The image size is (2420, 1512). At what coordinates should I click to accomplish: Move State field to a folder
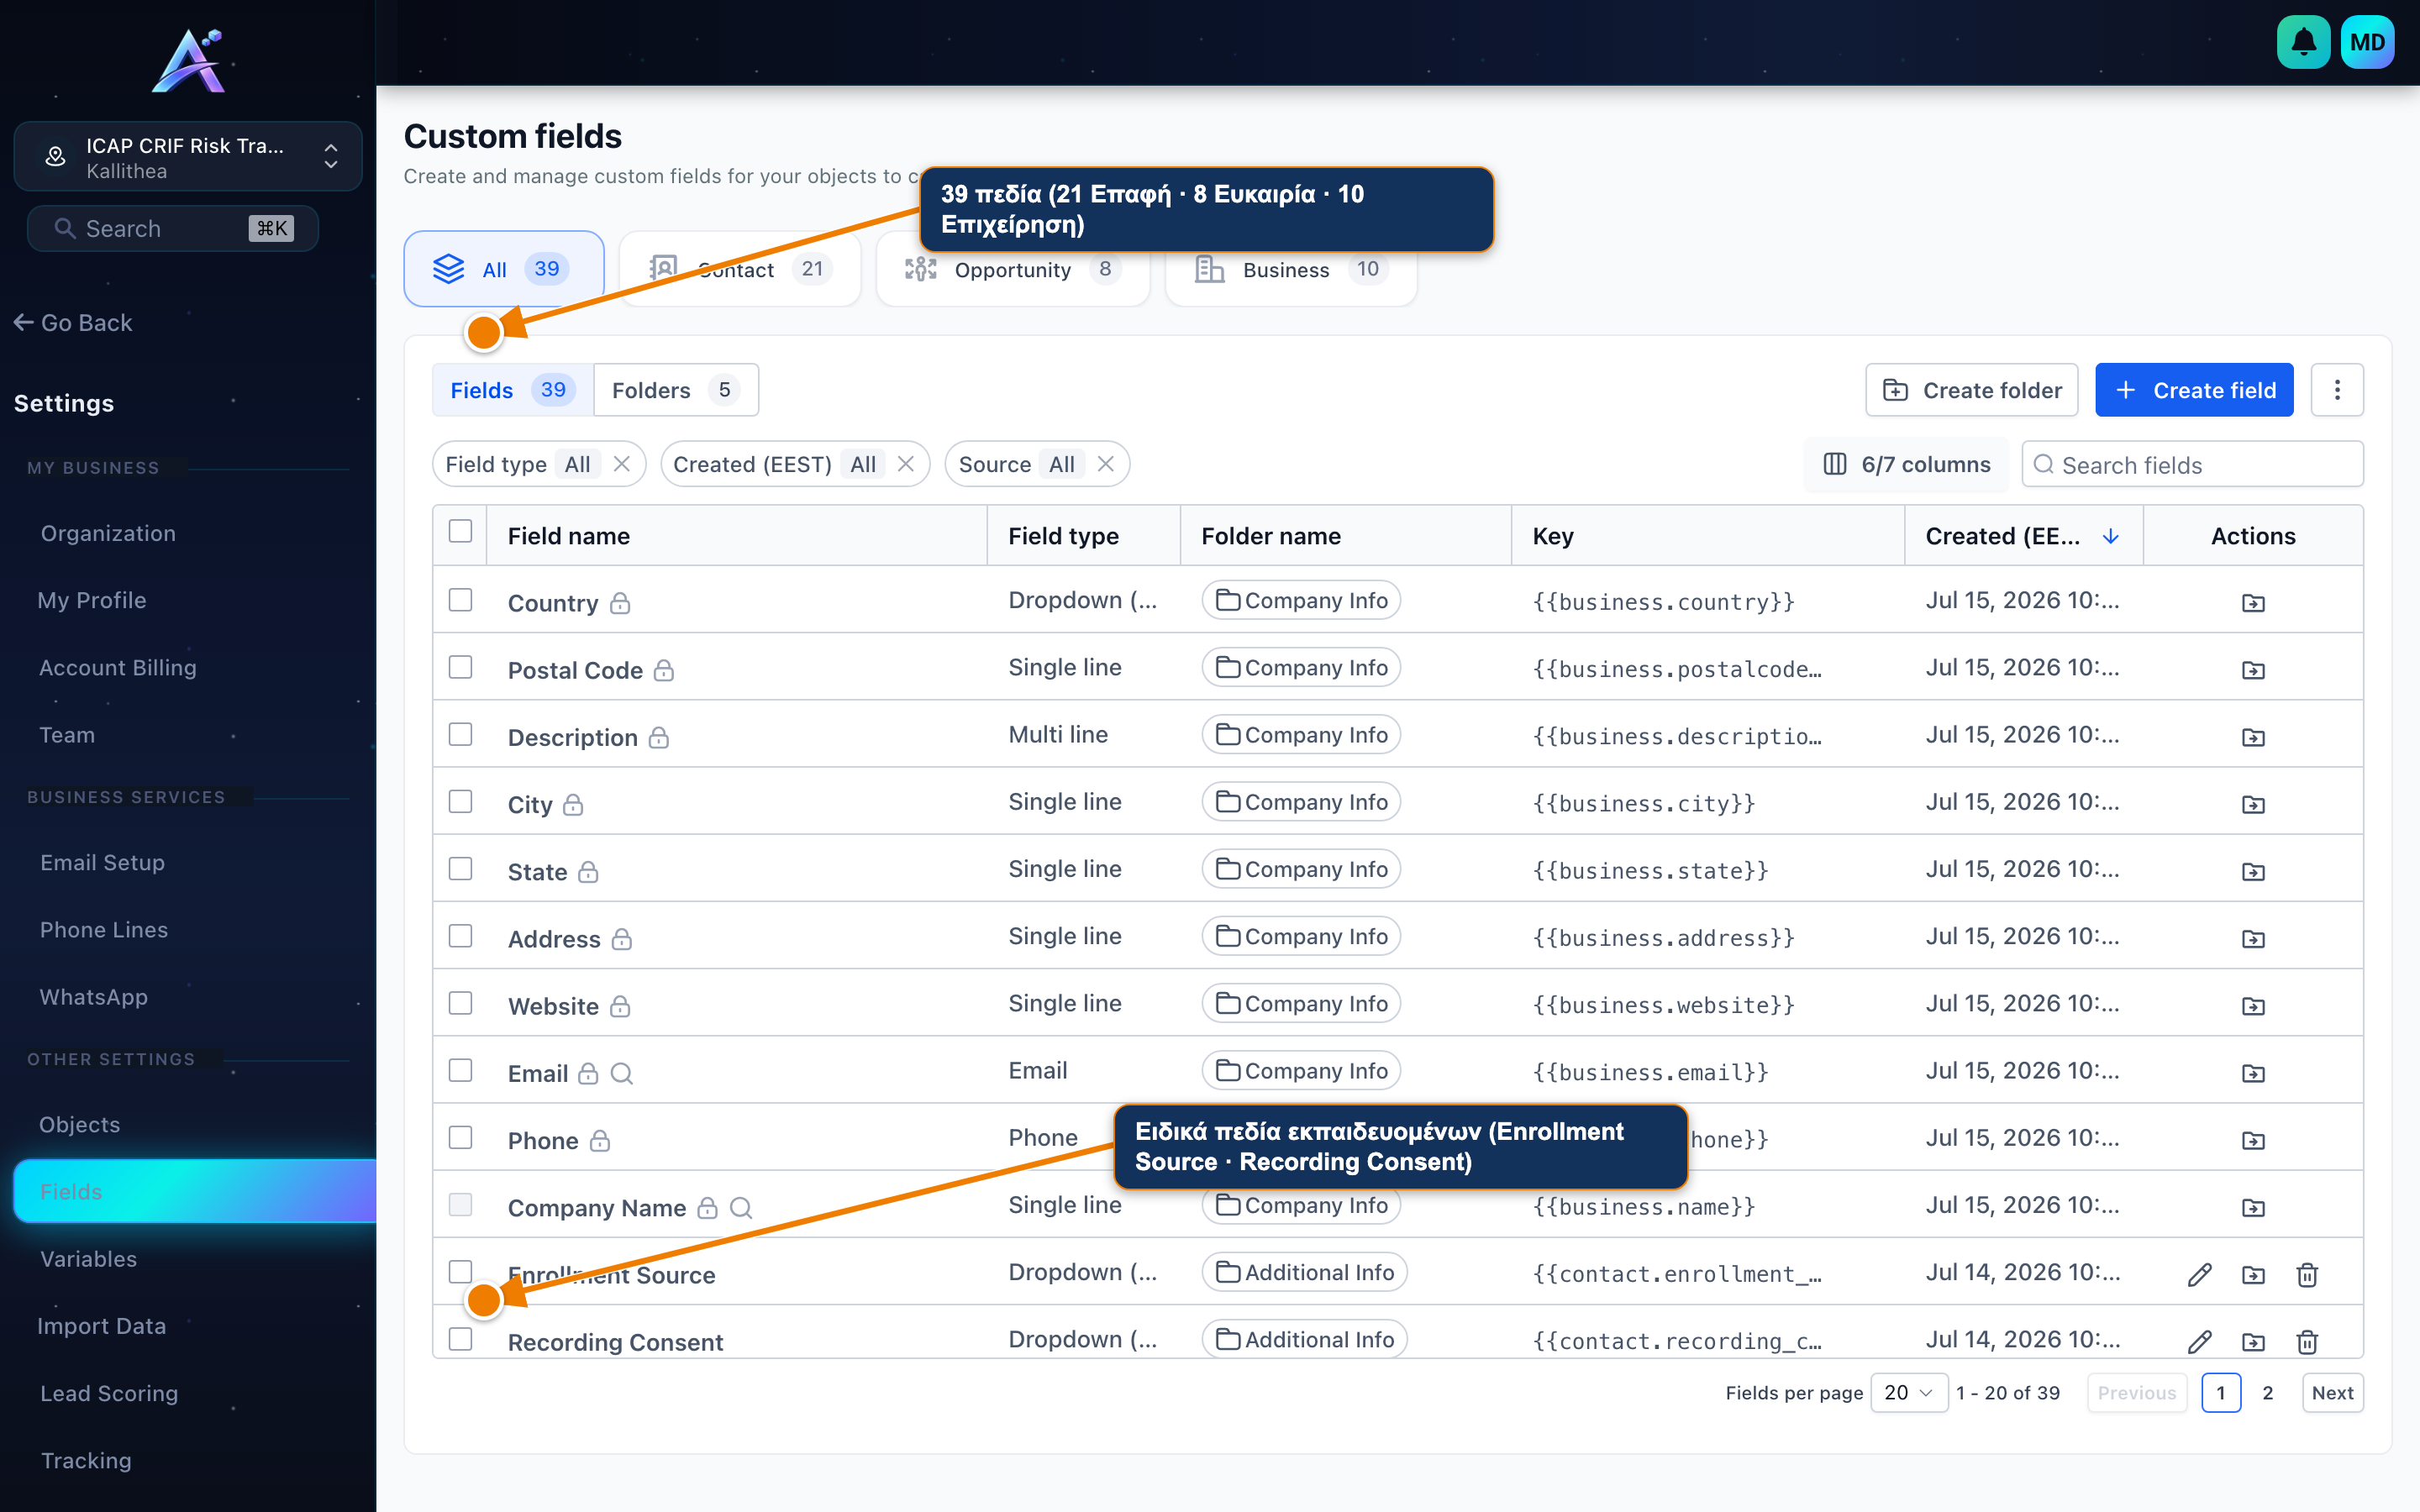tap(2253, 871)
